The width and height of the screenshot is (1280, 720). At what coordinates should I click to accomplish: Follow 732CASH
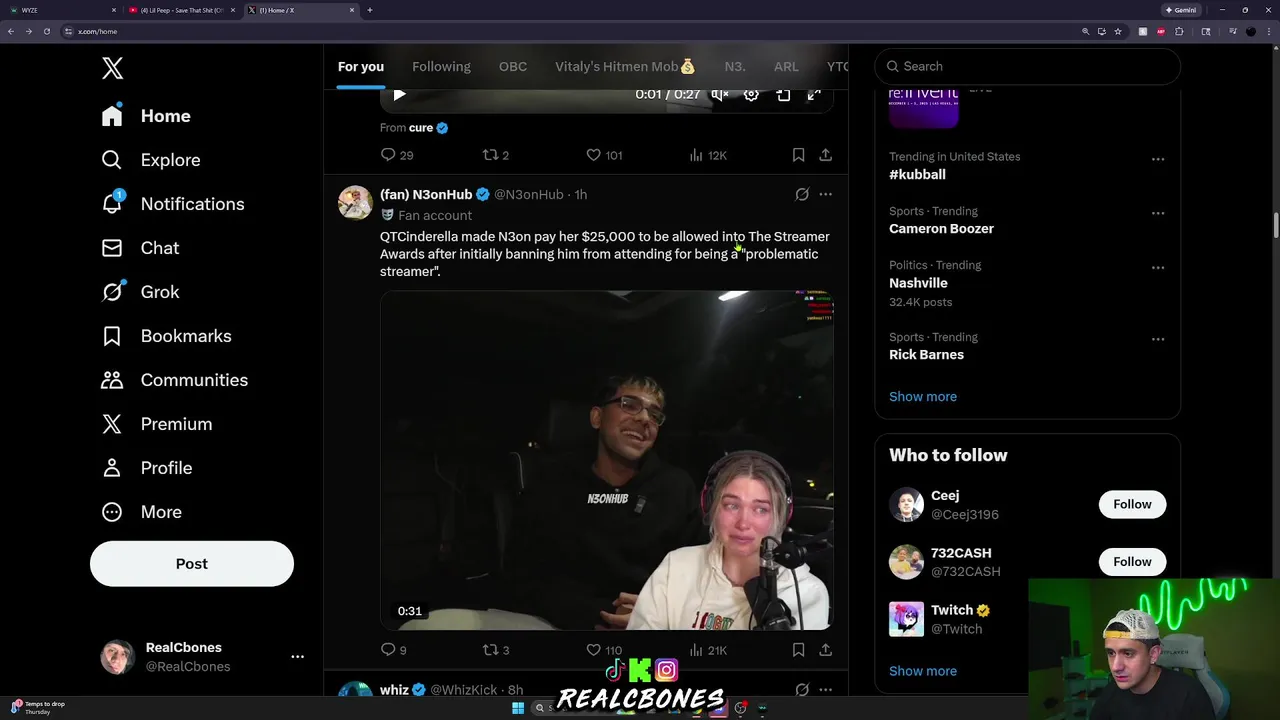[x=1132, y=561]
